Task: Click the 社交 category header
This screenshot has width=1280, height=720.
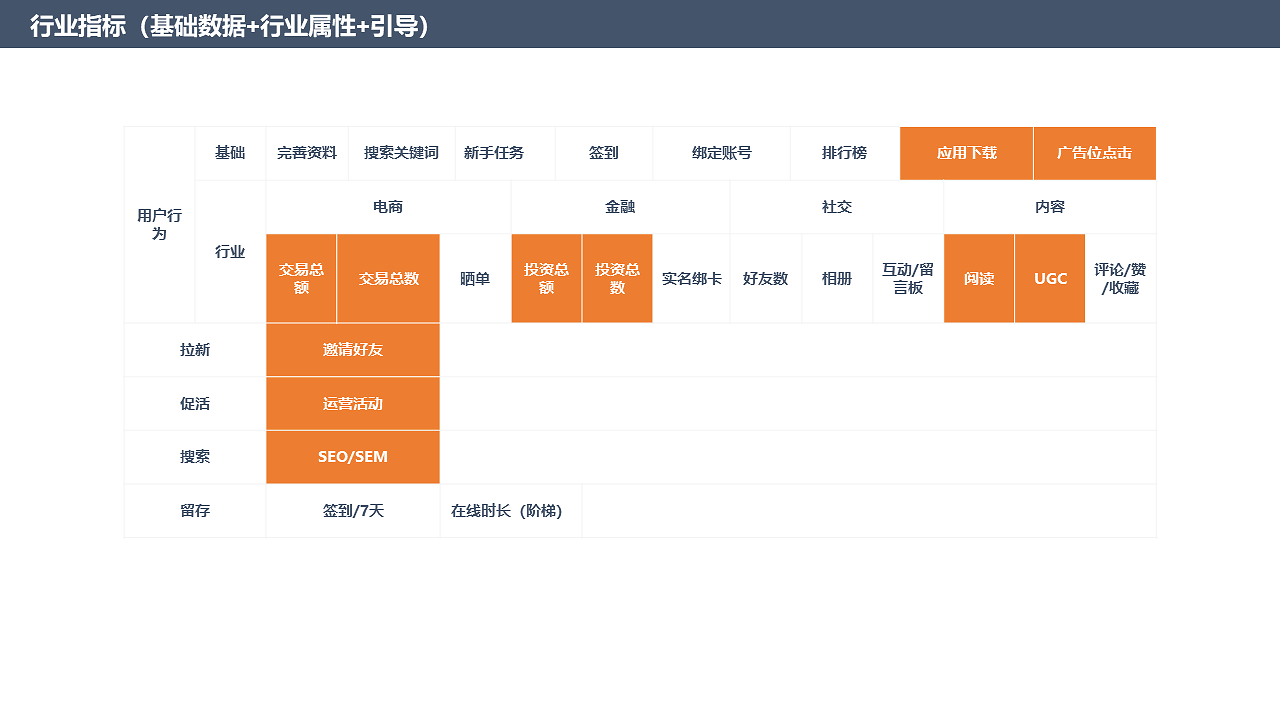Action: click(x=837, y=207)
